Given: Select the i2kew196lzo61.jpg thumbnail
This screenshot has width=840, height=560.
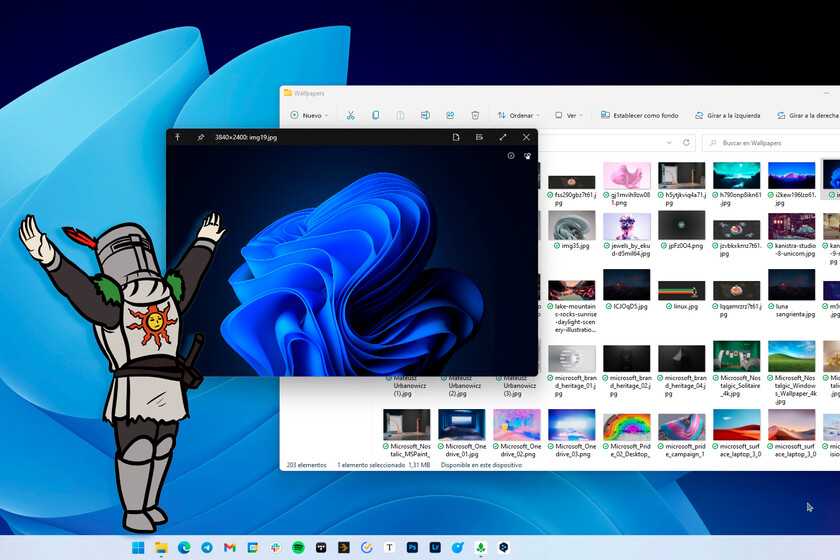Looking at the screenshot, I should tap(791, 175).
